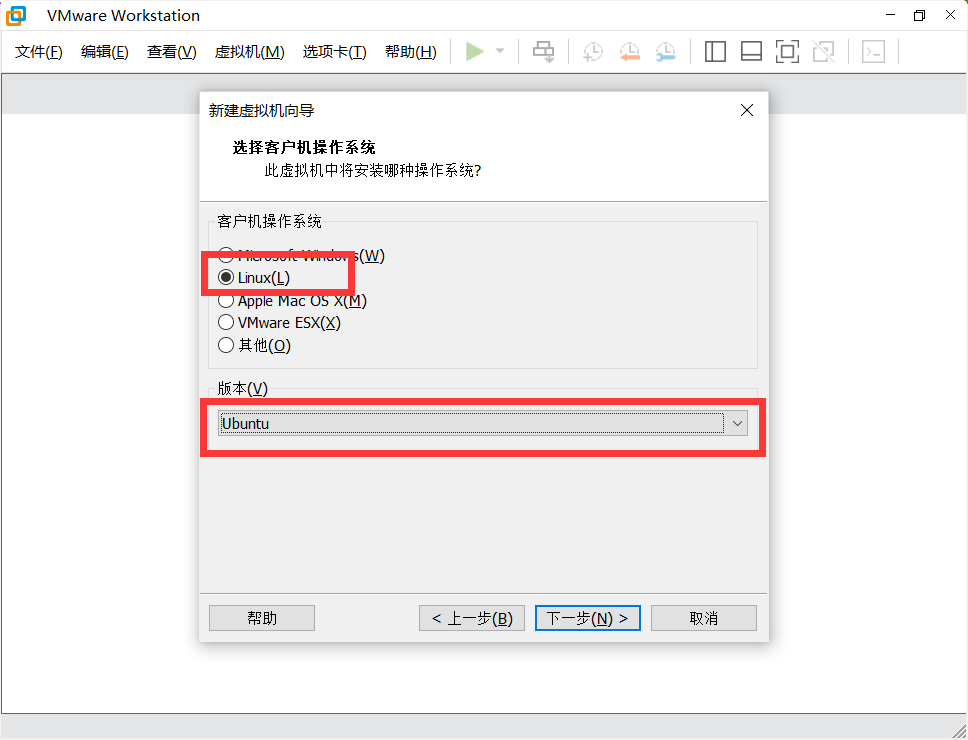This screenshot has height=740, width=968.
Task: Click the Unity mode icon
Action: pos(824,52)
